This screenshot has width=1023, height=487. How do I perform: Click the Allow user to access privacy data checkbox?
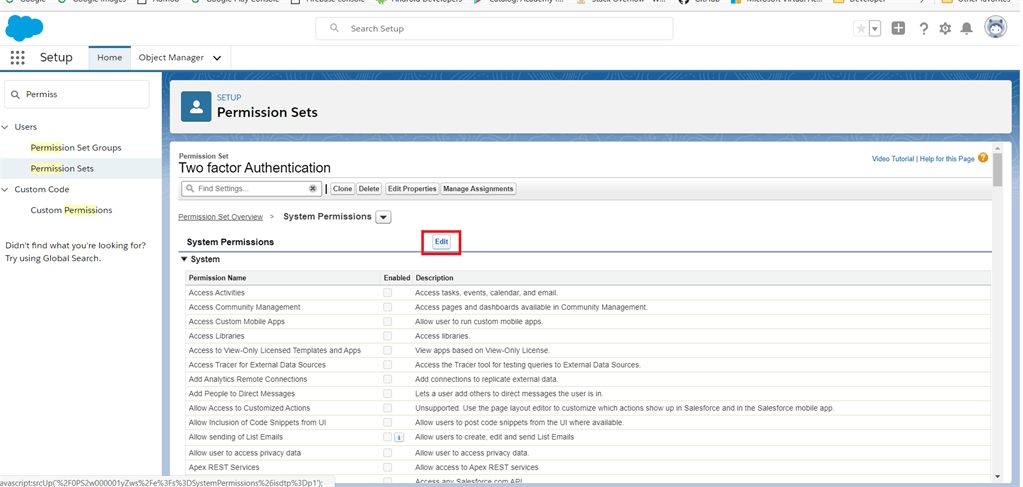pos(388,452)
